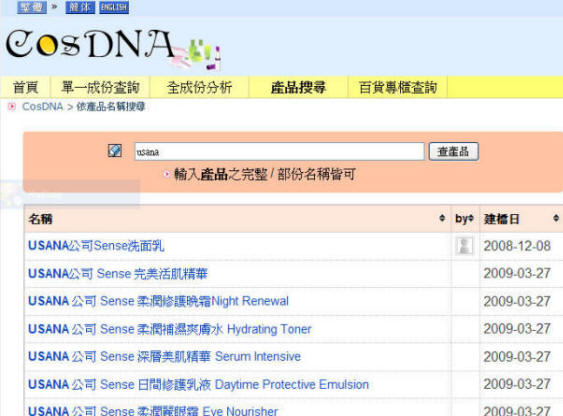Image resolution: width=563 pixels, height=416 pixels.
Task: Click the date 2008-12-08 cell
Action: tap(517, 246)
